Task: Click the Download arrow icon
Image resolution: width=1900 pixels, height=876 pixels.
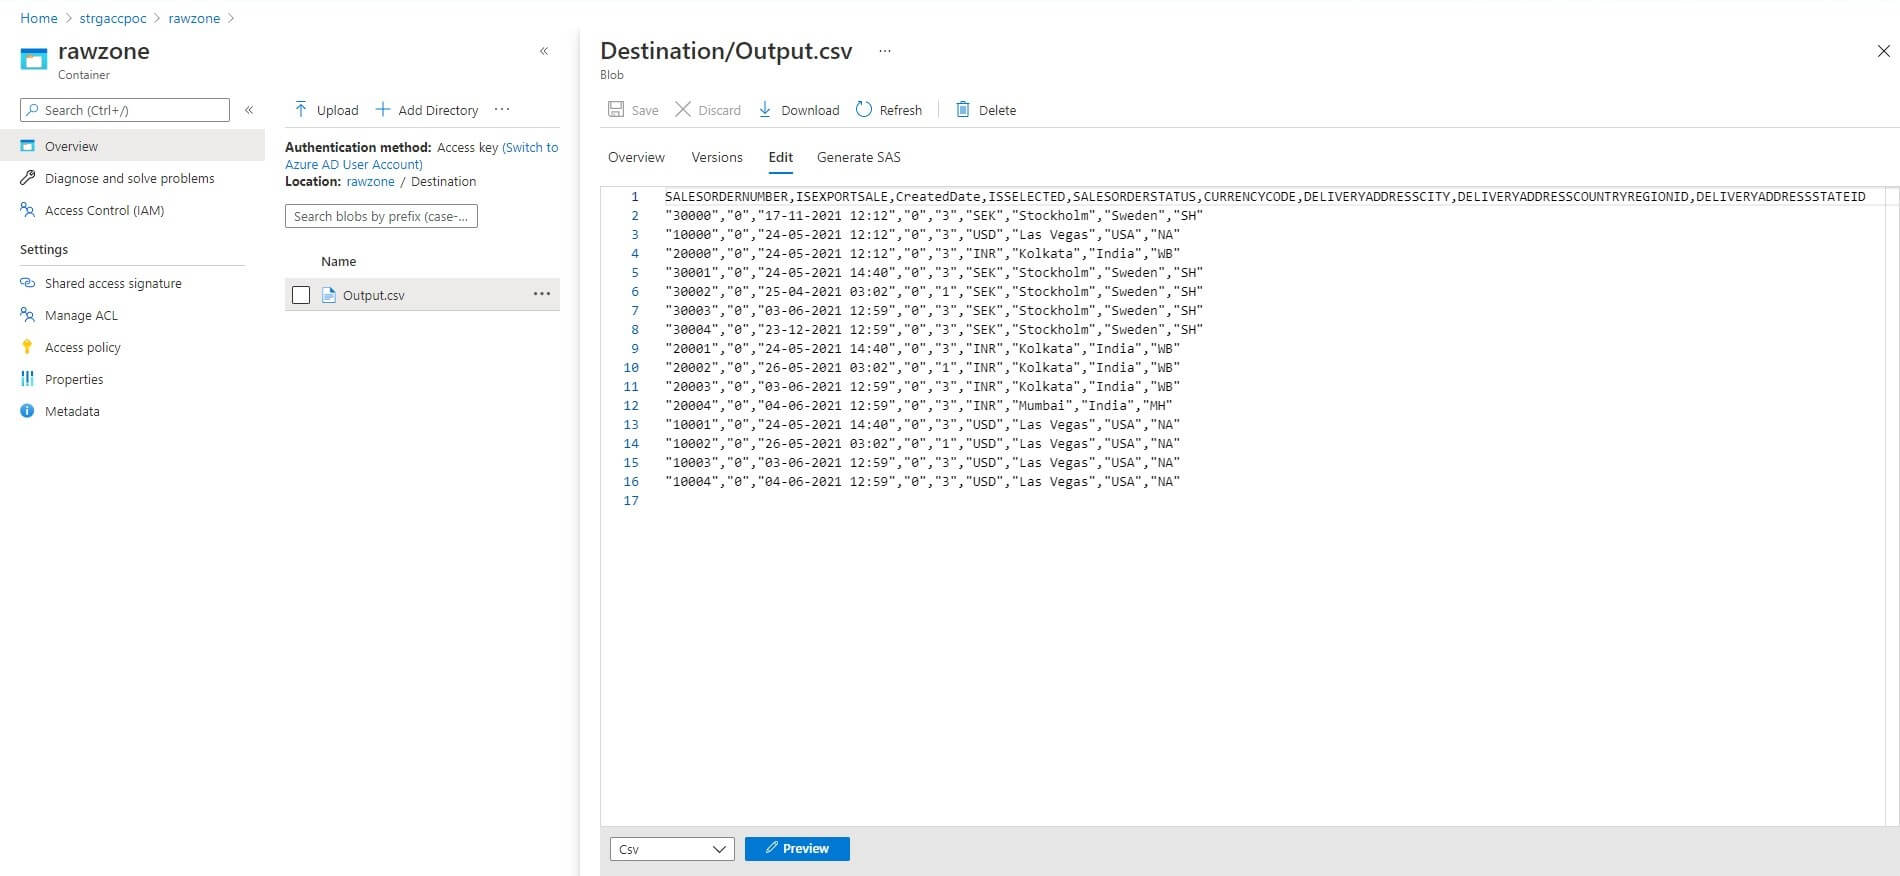Action: (765, 109)
